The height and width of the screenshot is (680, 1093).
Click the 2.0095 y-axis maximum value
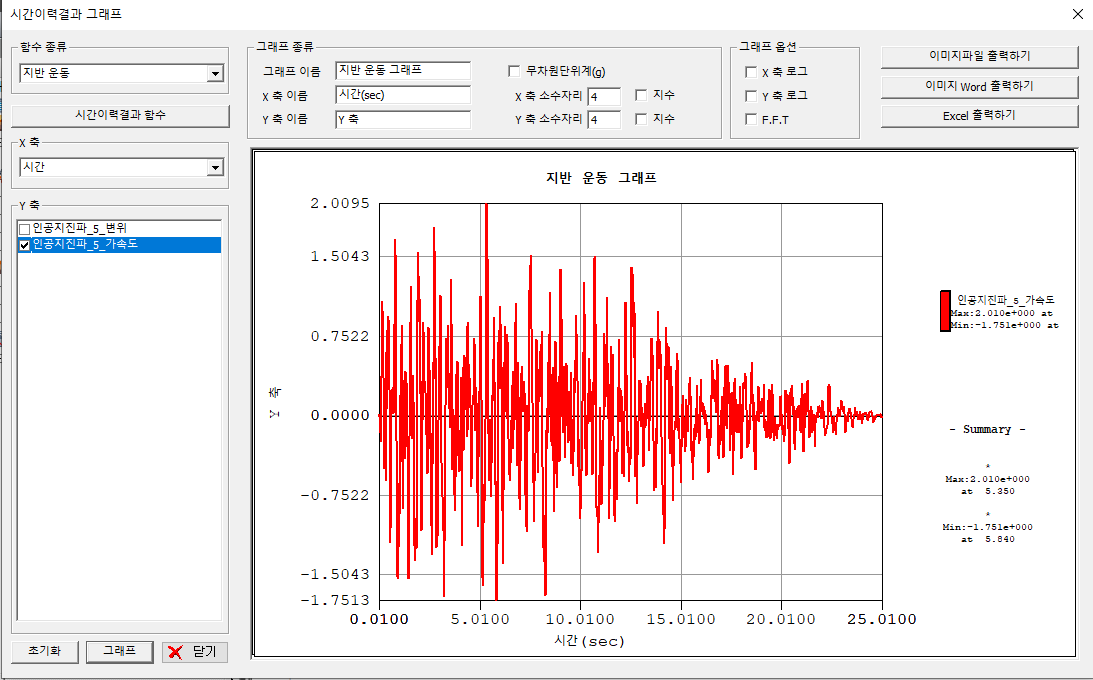[340, 203]
